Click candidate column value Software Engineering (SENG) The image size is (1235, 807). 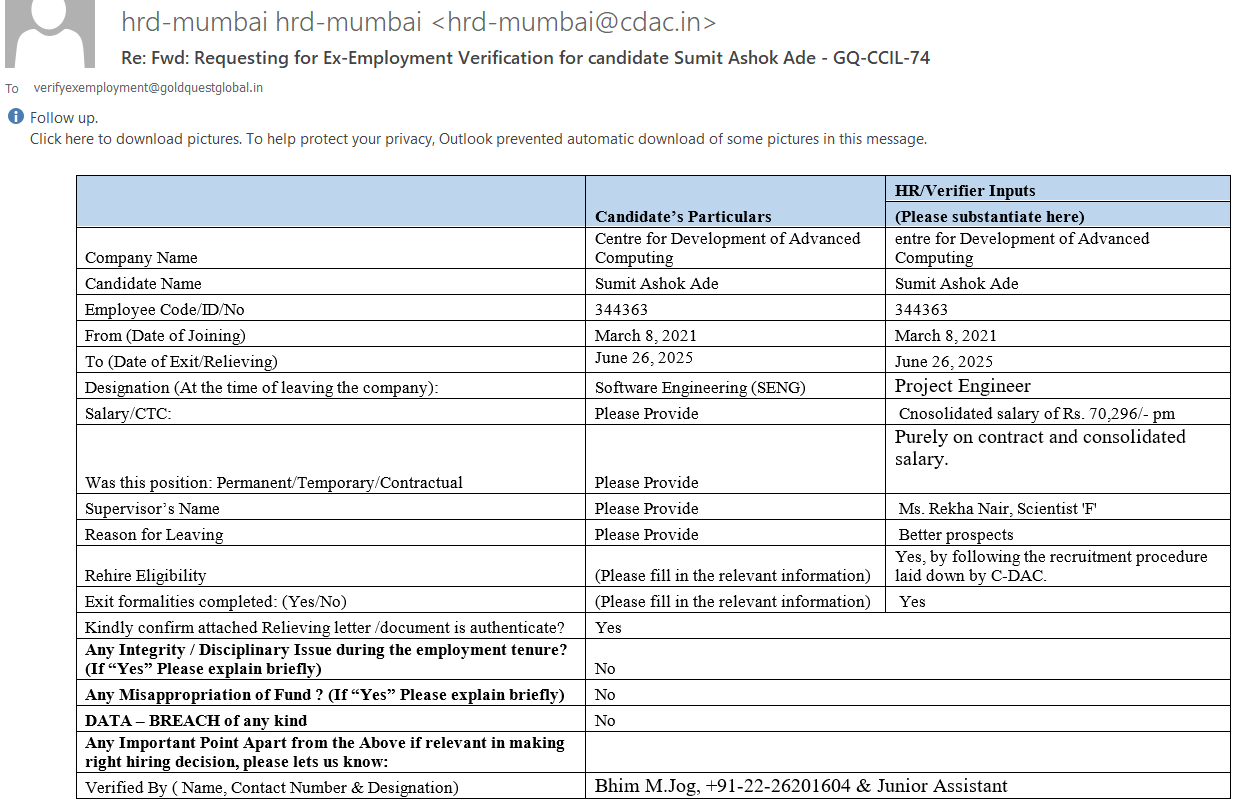point(700,387)
